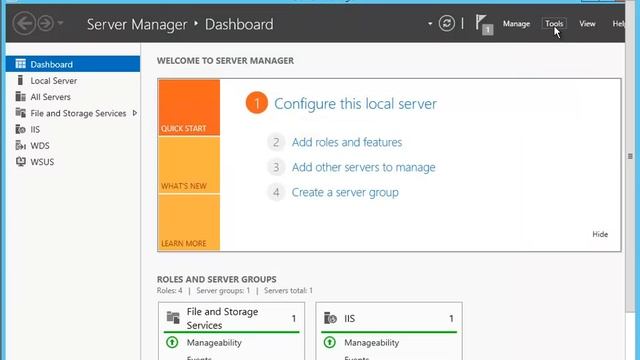Refresh the Server Manager dashboard
Viewport: 640px width, 360px height.
[x=447, y=23]
